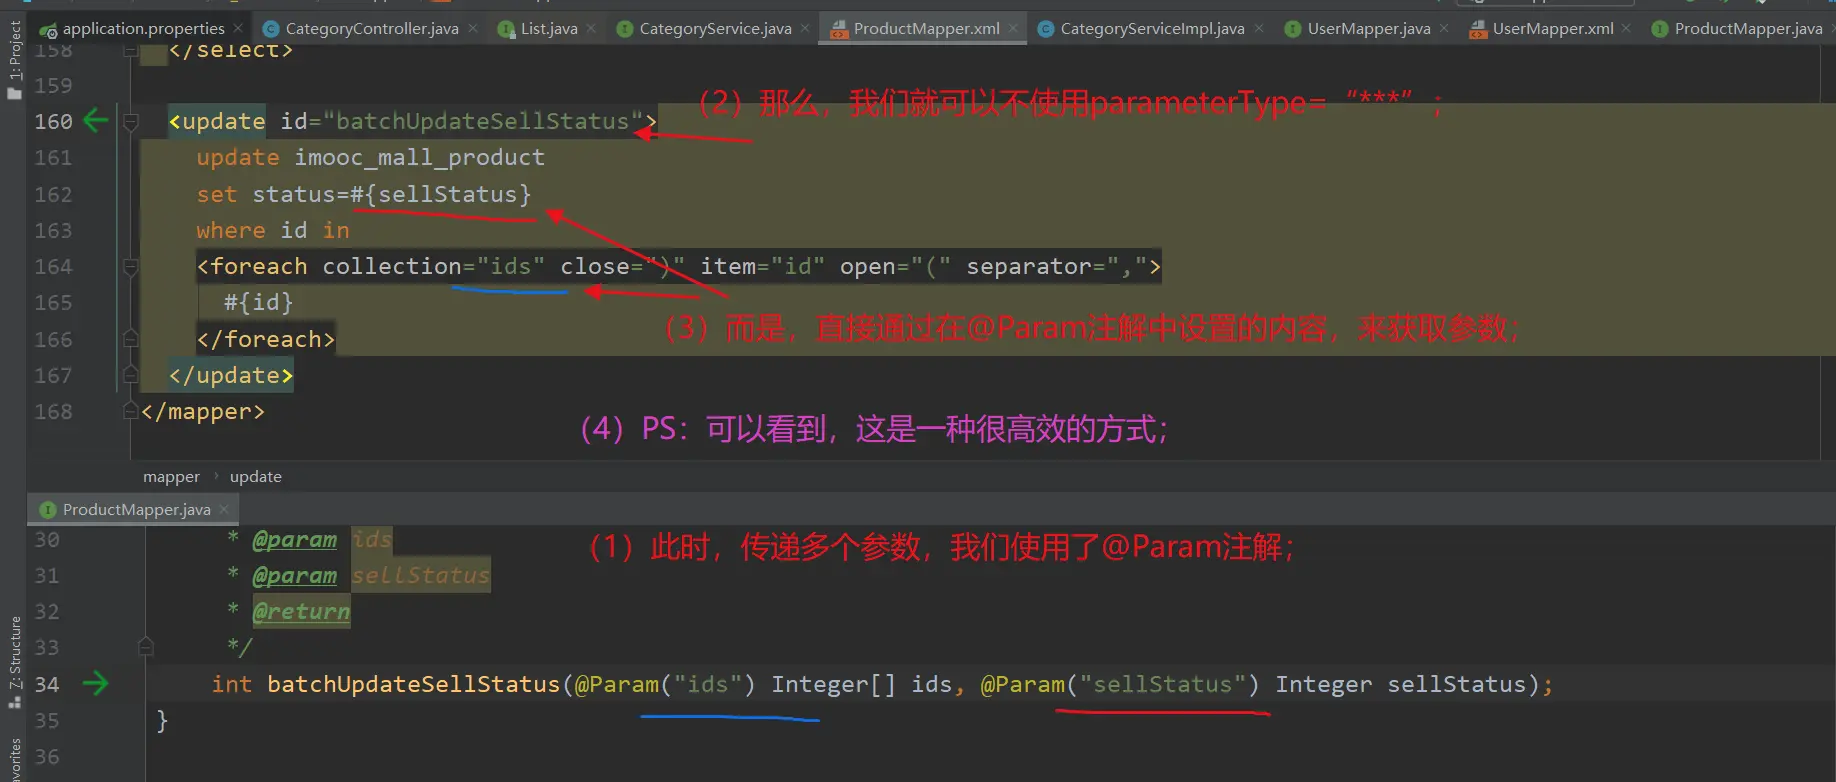The height and width of the screenshot is (782, 1836).
Task: Click the 'mapper' breadcrumb
Action: 171,477
